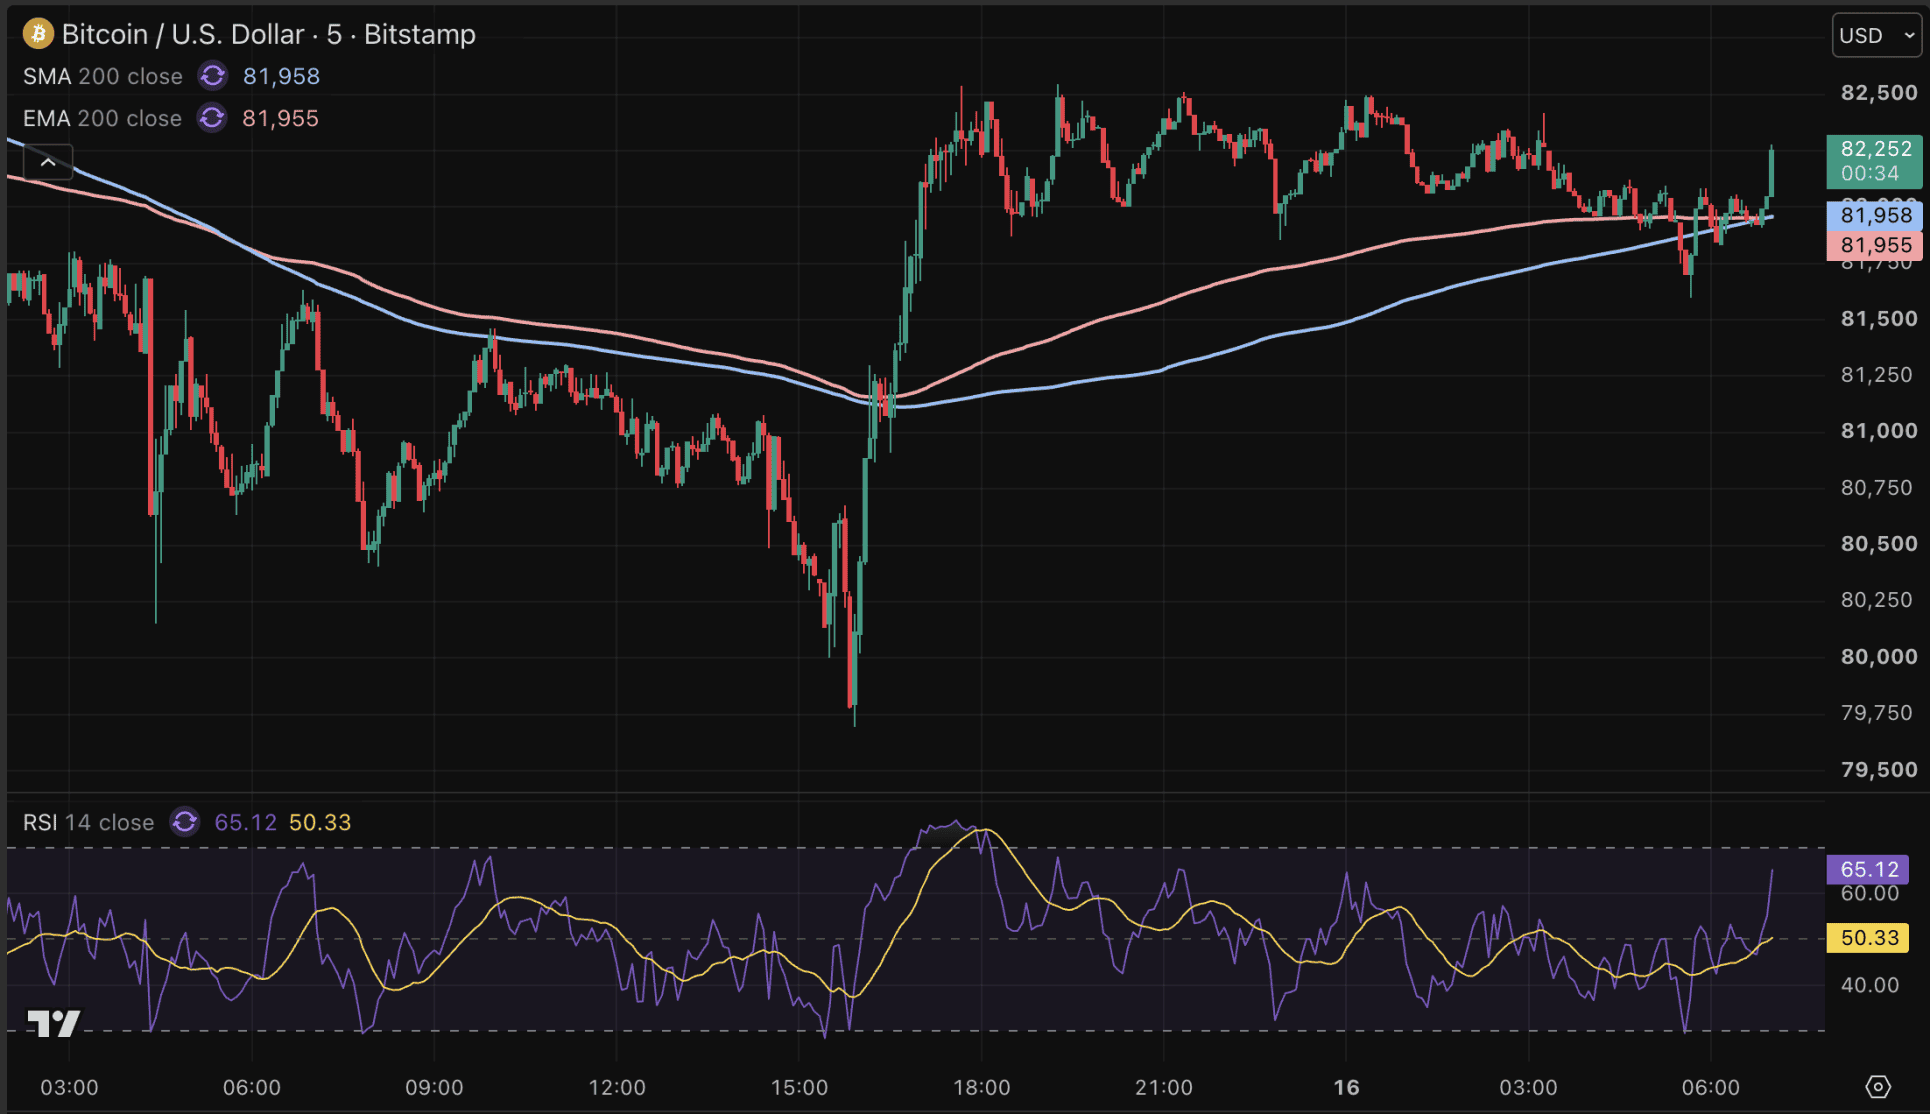Image resolution: width=1930 pixels, height=1114 pixels.
Task: Click the Bitcoin logo icon
Action: 38,34
